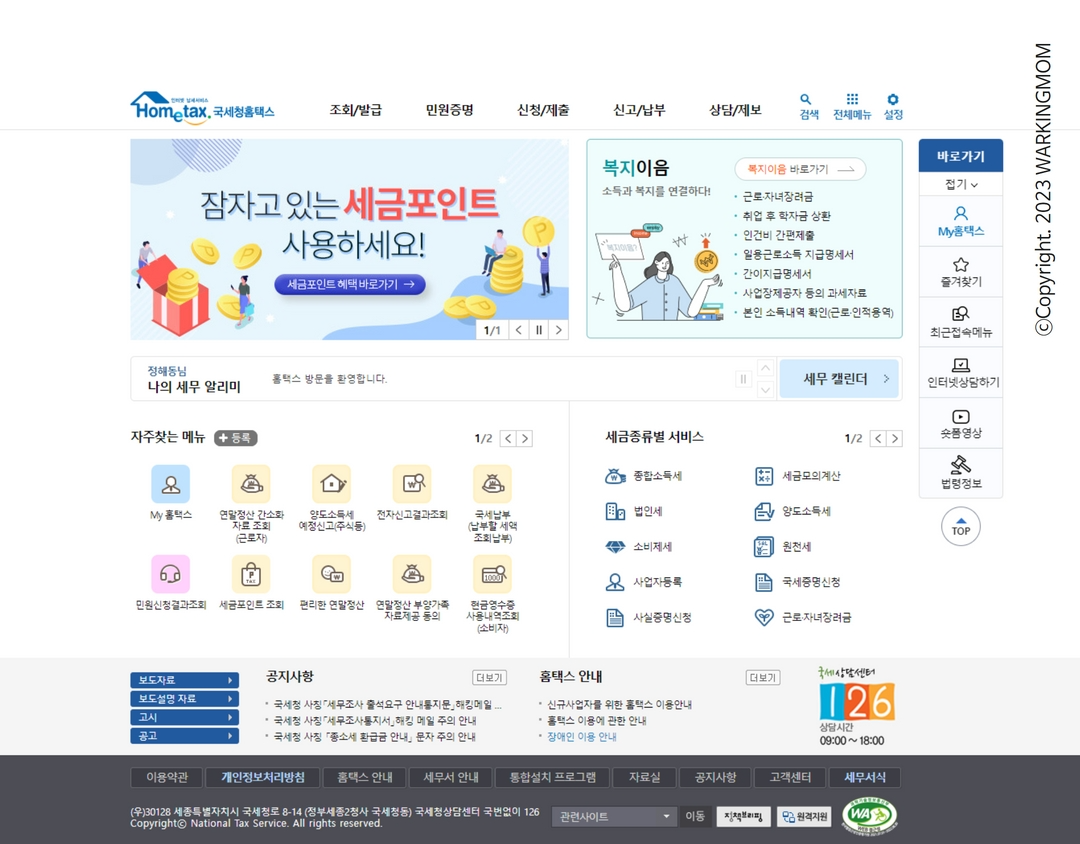1080x844 pixels.
Task: Open the 조회/발급 menu
Action: coord(355,110)
